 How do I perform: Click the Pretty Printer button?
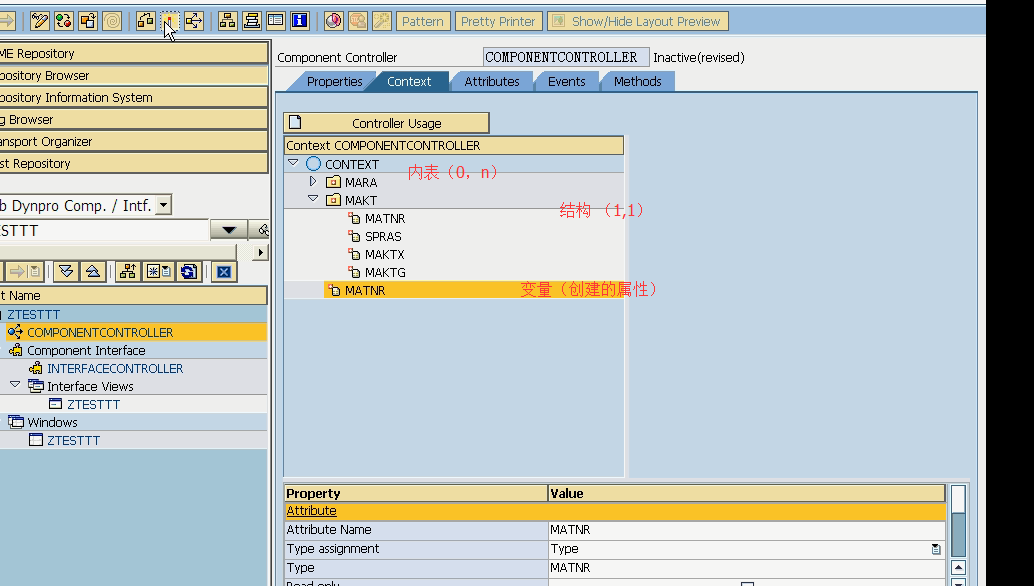498,21
